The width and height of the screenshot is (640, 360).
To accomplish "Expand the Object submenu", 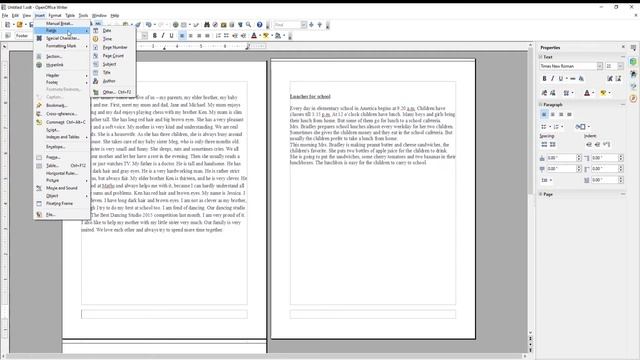I will click(52, 196).
